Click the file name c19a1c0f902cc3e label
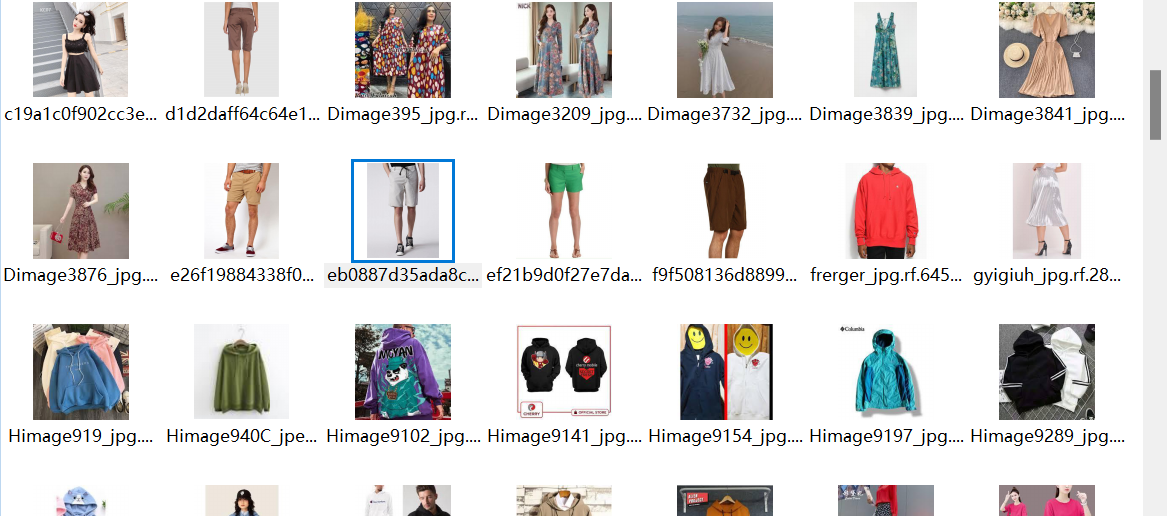 pyautogui.click(x=81, y=114)
